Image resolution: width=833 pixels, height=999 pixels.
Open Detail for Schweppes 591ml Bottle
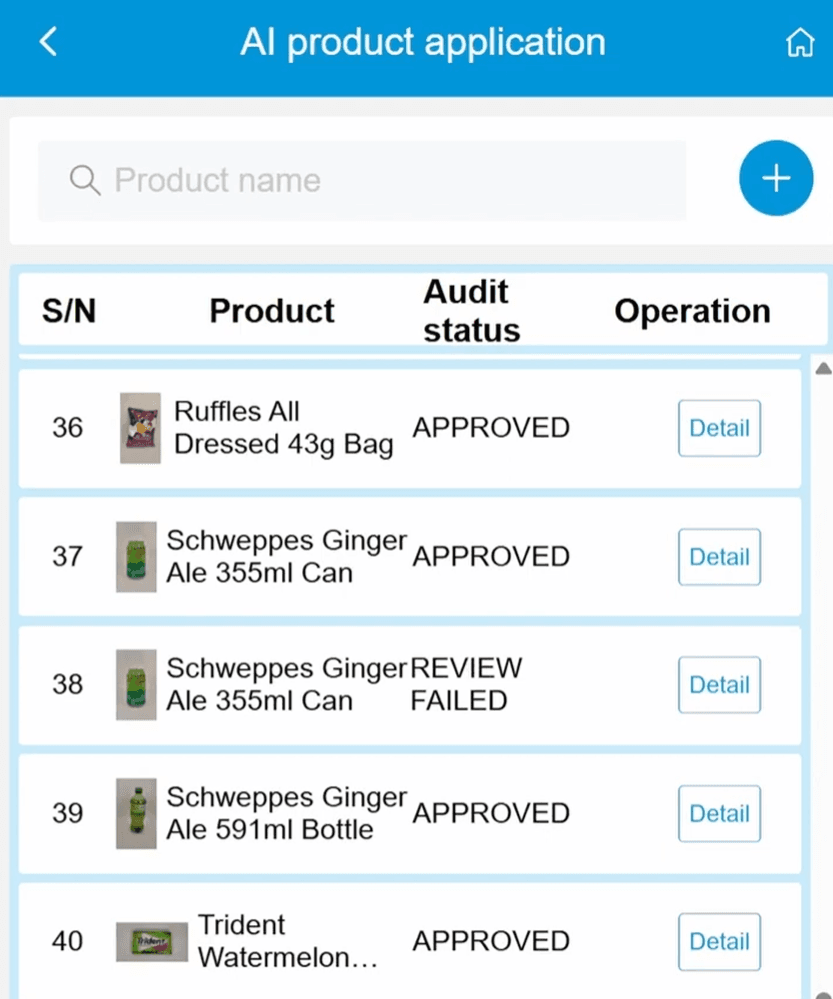click(x=719, y=814)
